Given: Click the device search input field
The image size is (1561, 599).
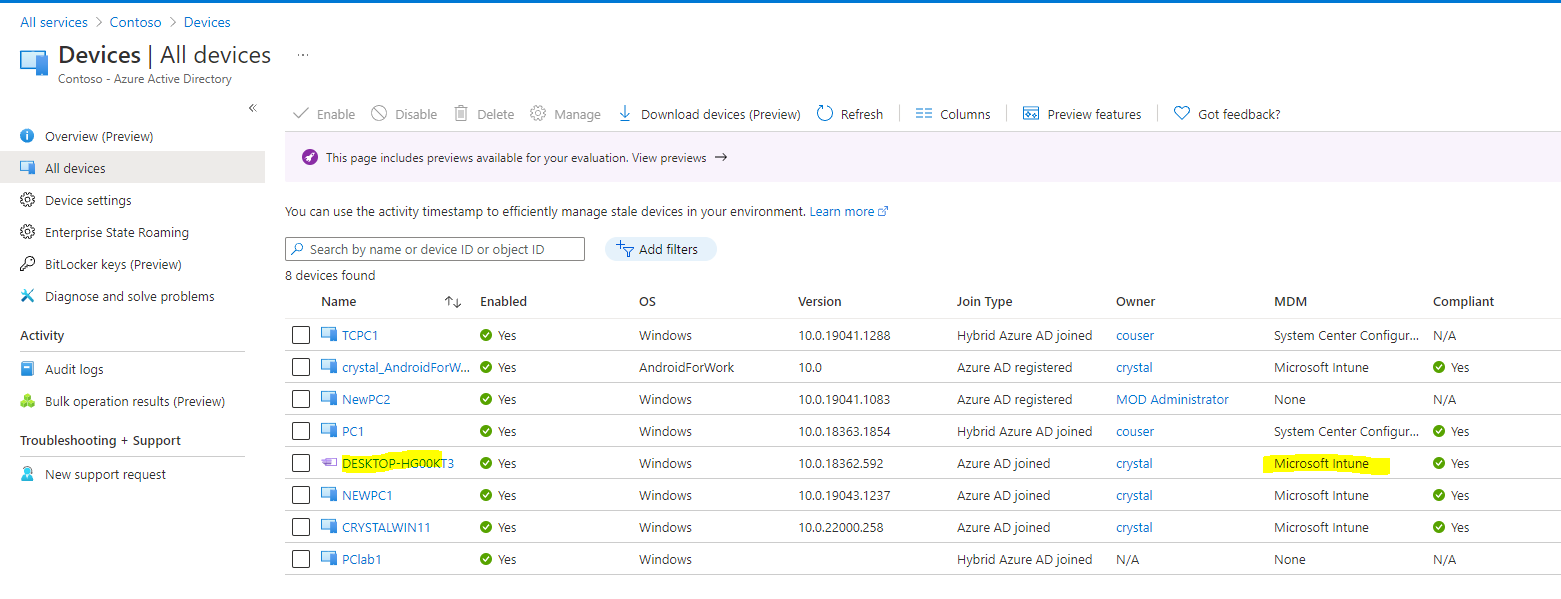Looking at the screenshot, I should point(435,248).
